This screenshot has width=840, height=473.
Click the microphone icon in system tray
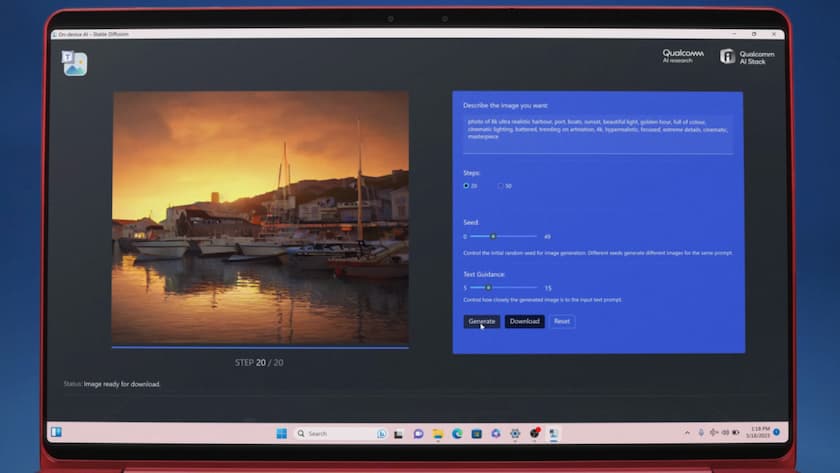[x=700, y=433]
